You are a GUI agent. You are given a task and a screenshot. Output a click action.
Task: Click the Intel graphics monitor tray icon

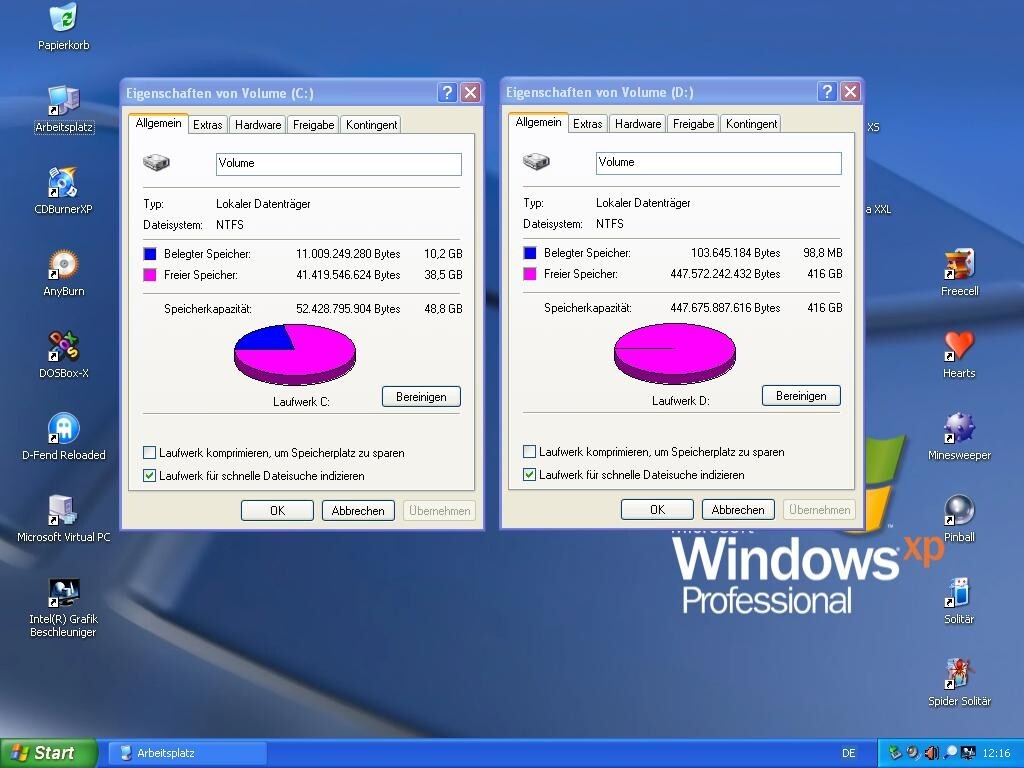[968, 753]
